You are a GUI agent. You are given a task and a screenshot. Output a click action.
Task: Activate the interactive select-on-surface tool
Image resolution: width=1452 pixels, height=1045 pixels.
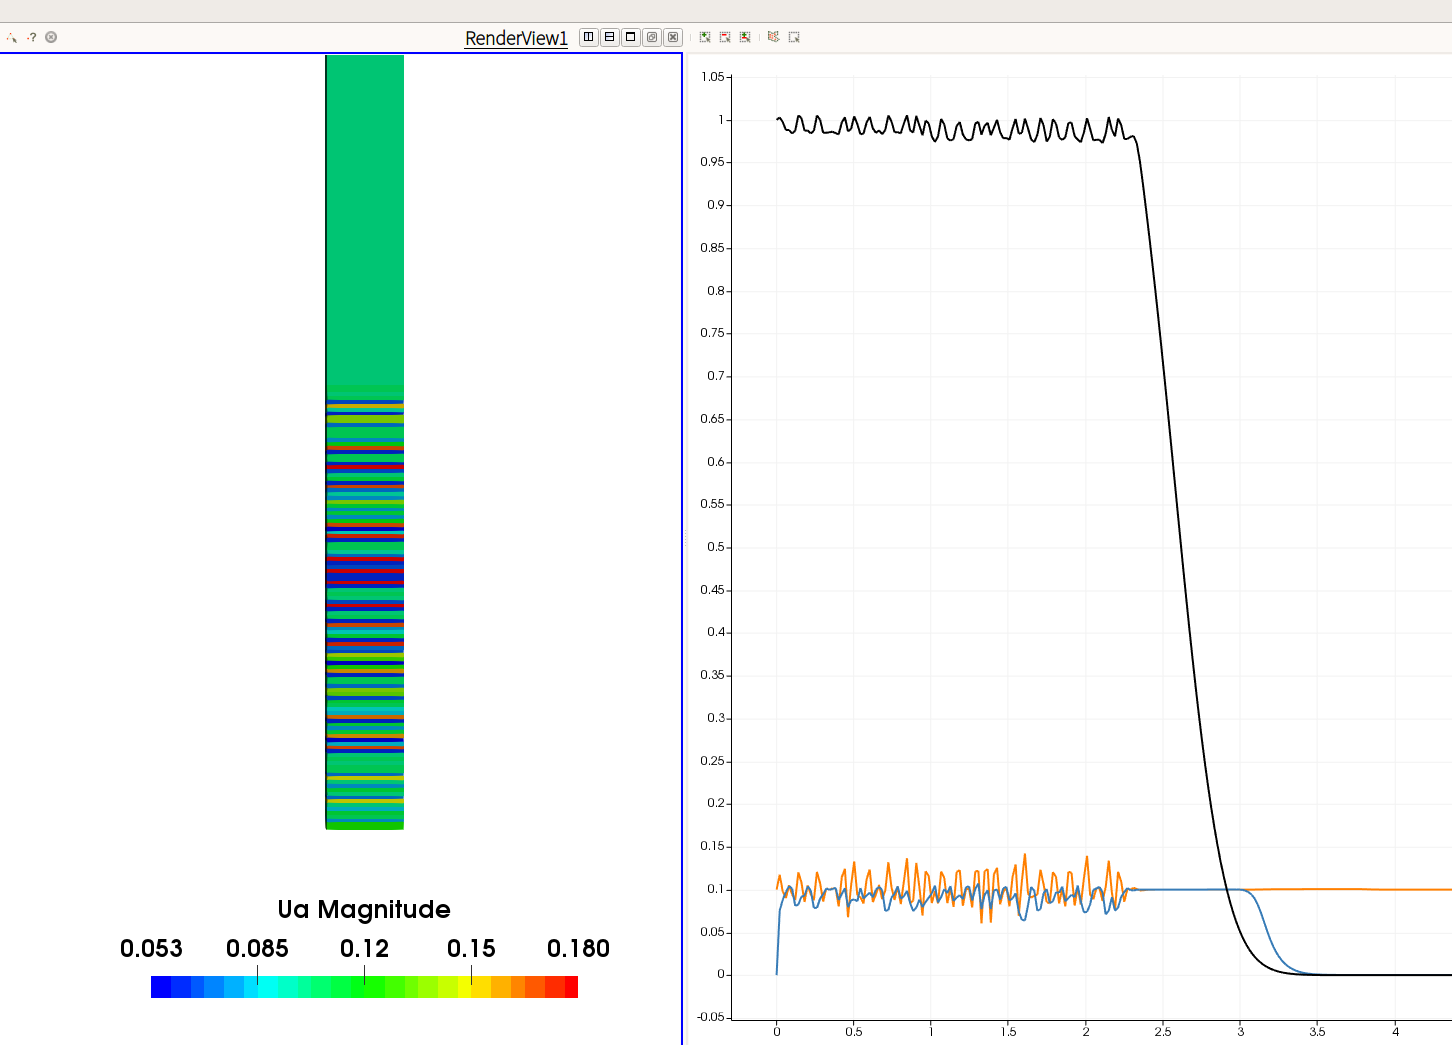point(11,37)
